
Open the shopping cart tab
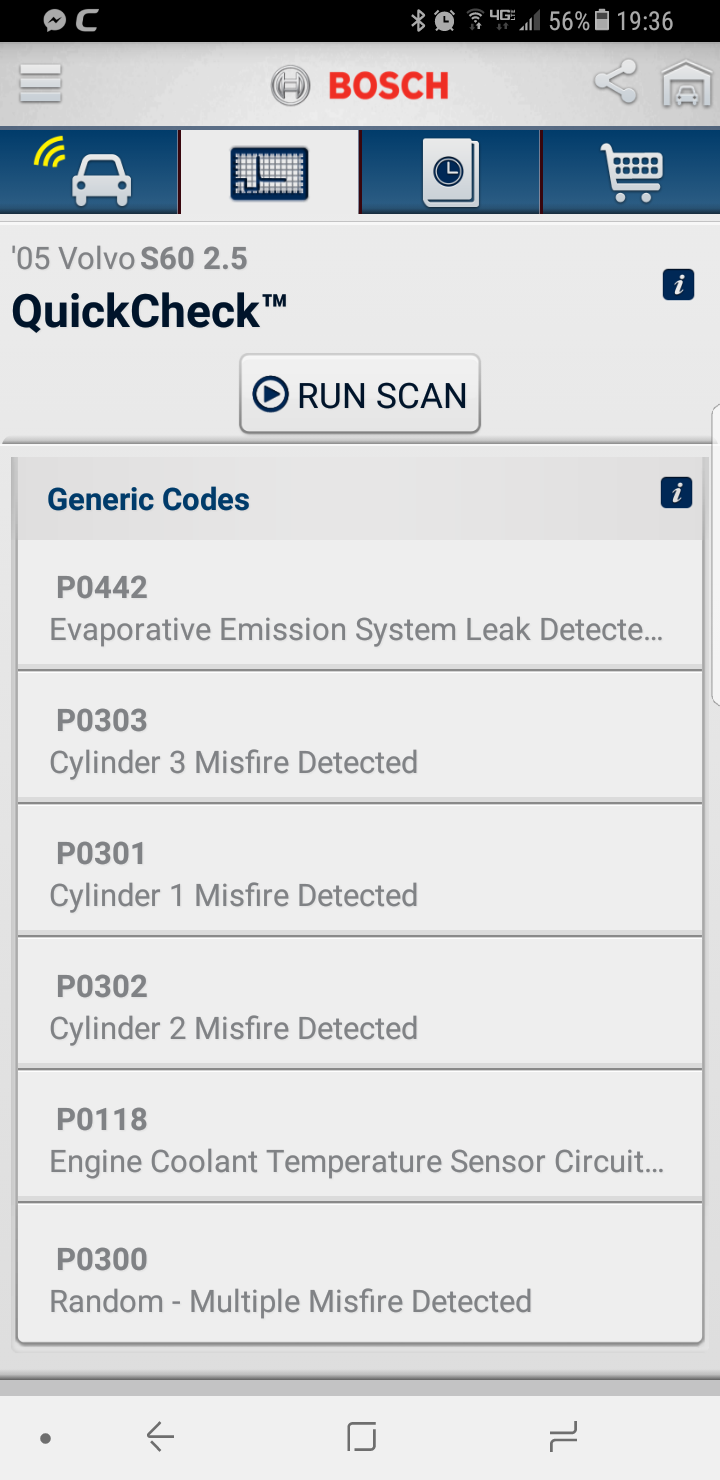pyautogui.click(x=630, y=173)
